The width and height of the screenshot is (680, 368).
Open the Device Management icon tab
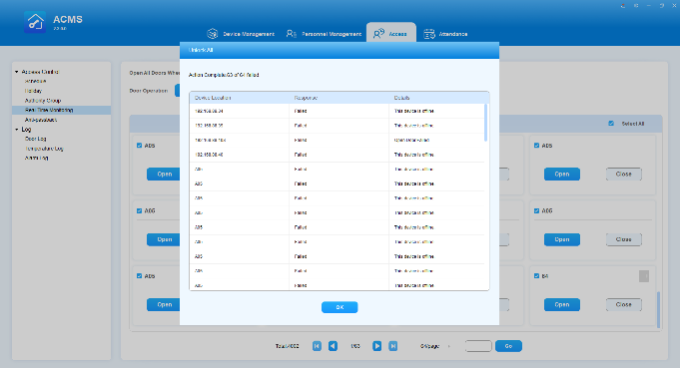(x=212, y=33)
